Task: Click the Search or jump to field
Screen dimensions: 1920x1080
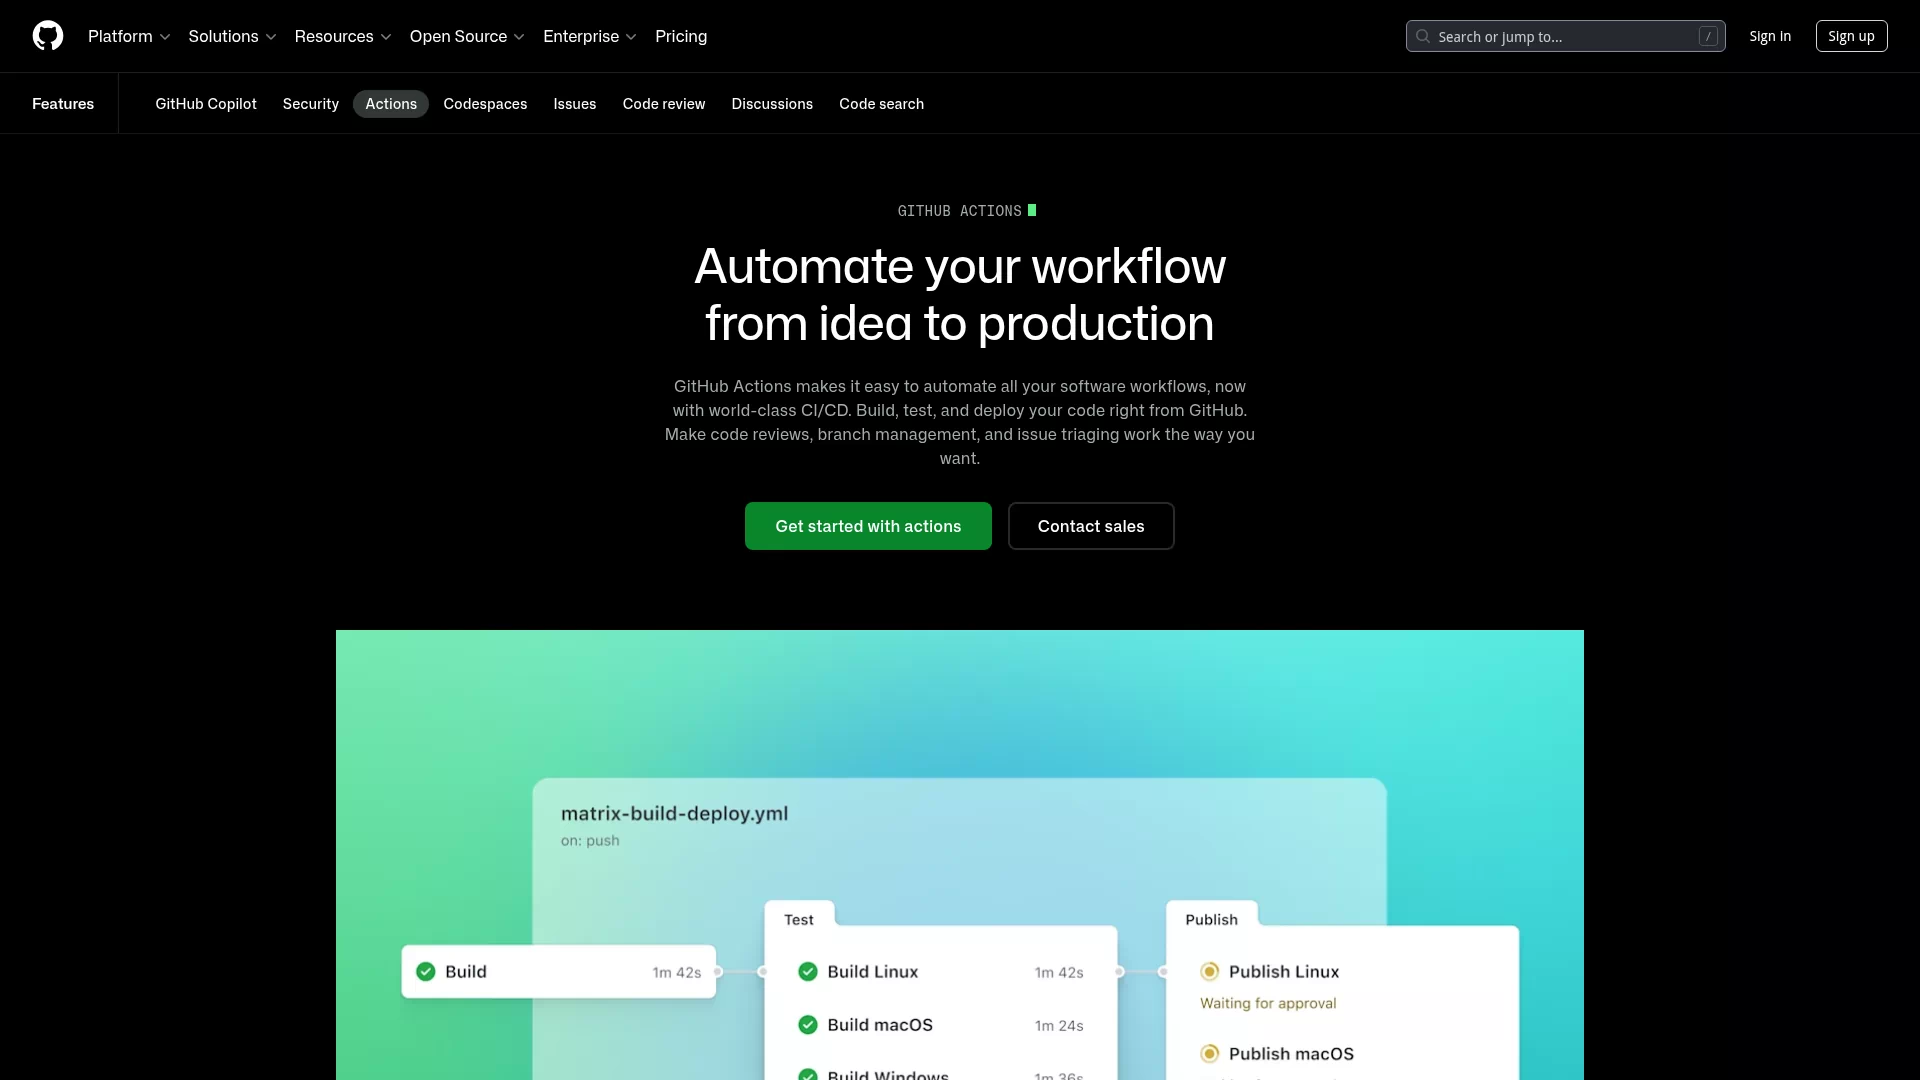Action: point(1565,36)
